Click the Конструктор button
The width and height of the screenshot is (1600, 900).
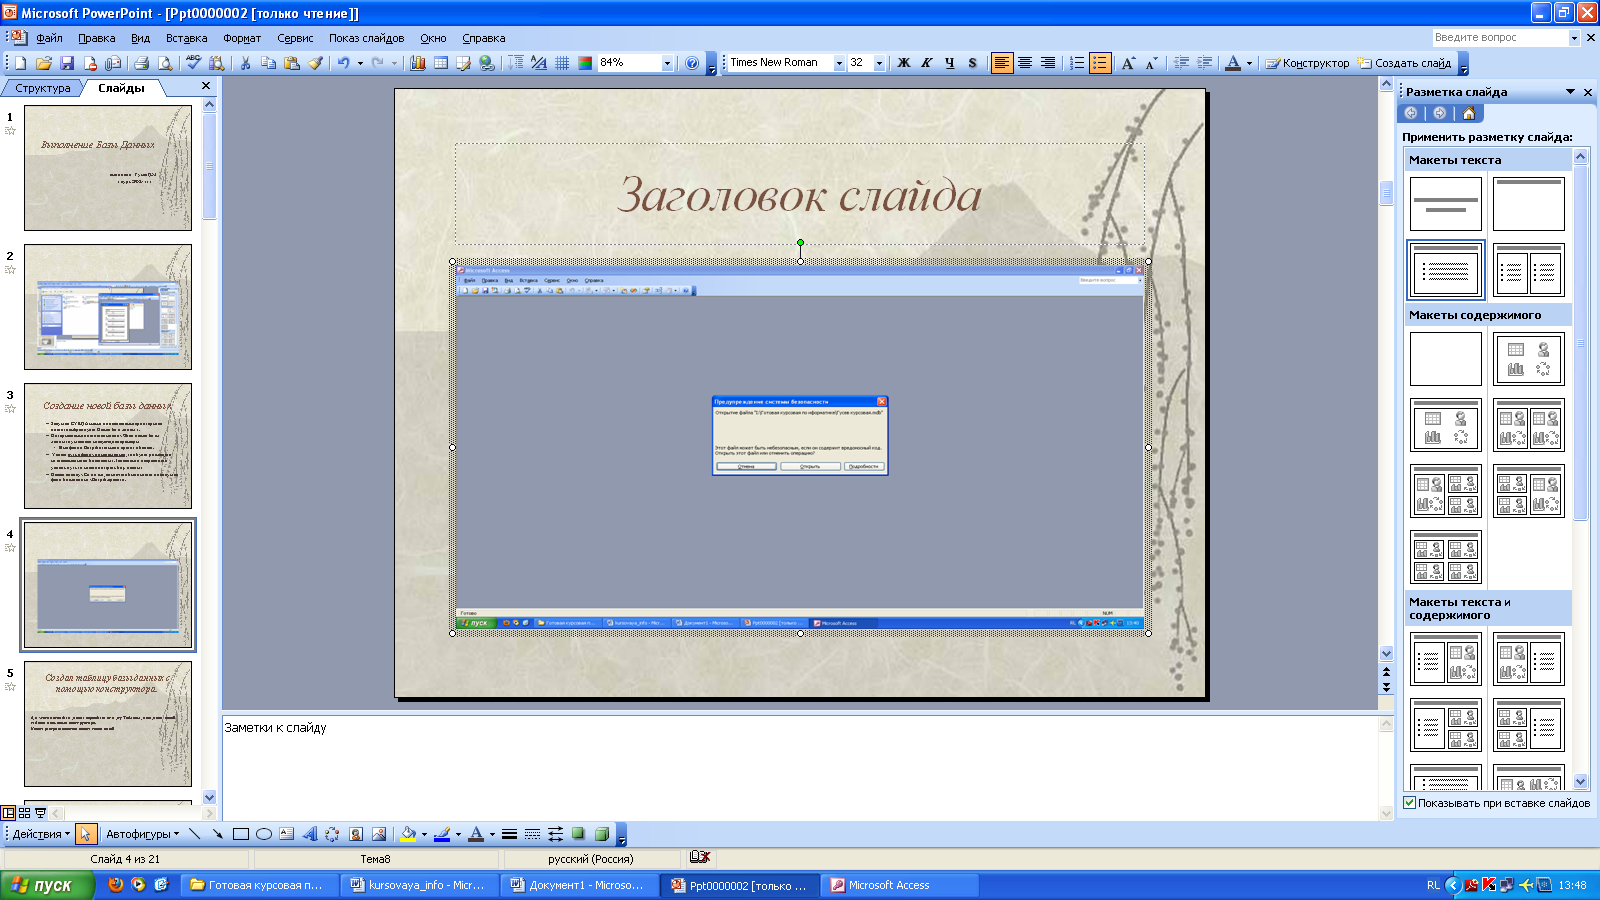coord(1307,63)
